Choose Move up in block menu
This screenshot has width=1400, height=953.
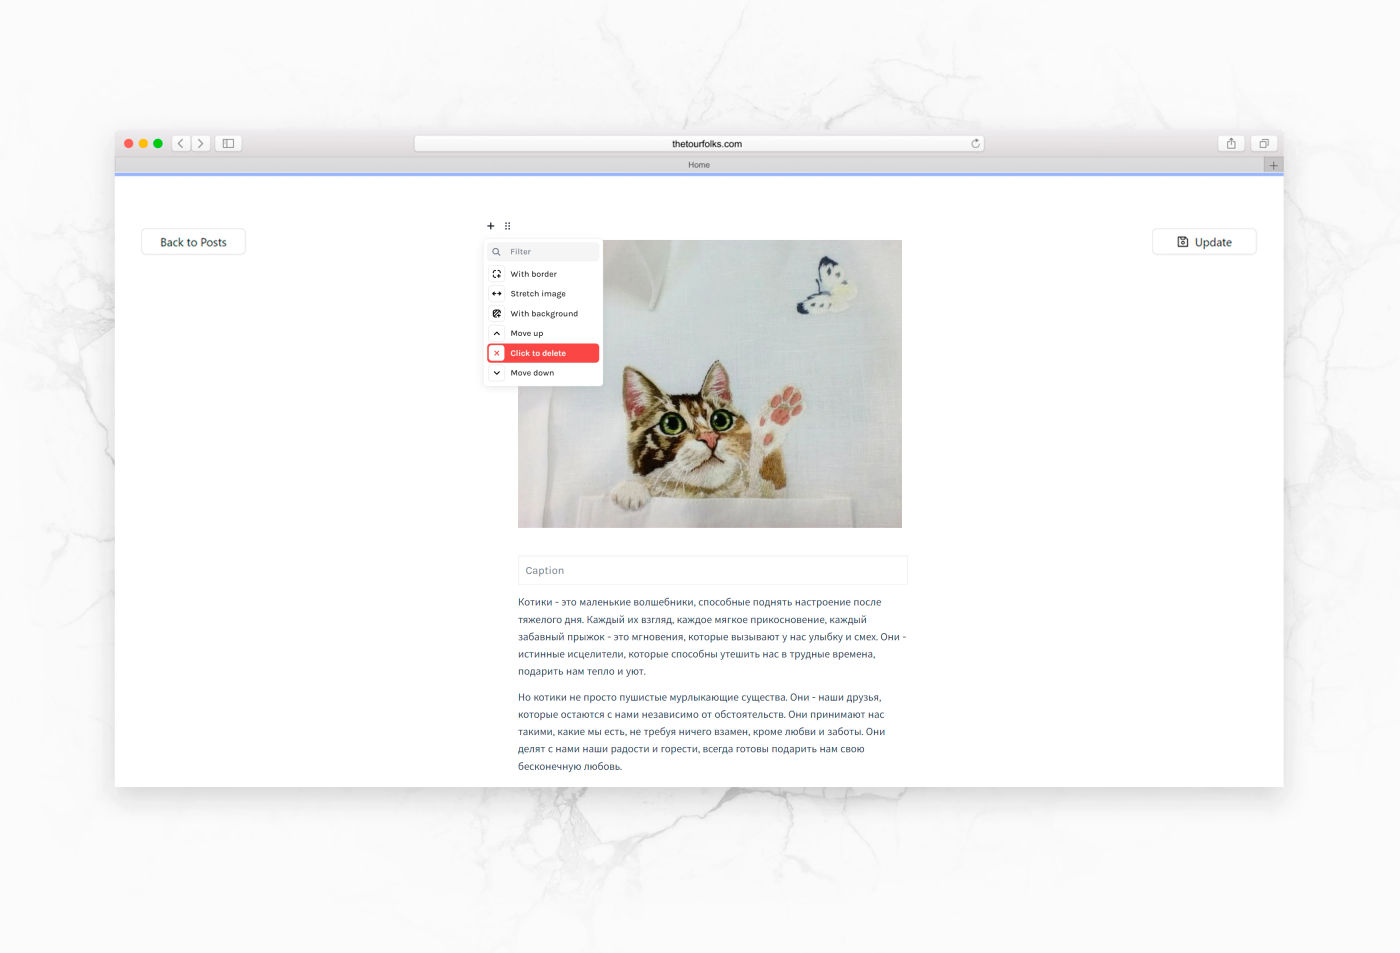click(543, 333)
